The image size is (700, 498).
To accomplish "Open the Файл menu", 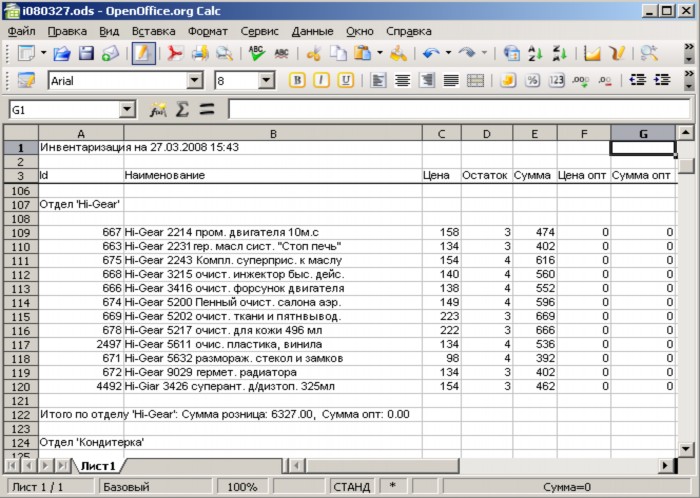I will 21,32.
